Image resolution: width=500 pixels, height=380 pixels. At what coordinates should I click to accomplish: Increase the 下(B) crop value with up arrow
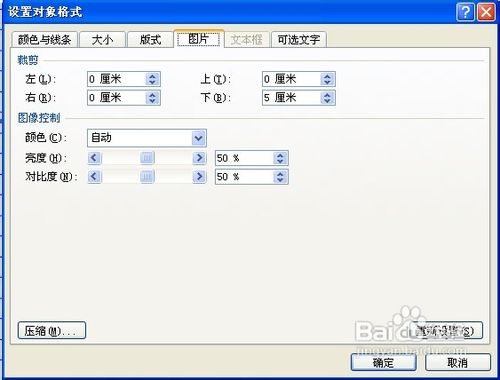[328, 95]
